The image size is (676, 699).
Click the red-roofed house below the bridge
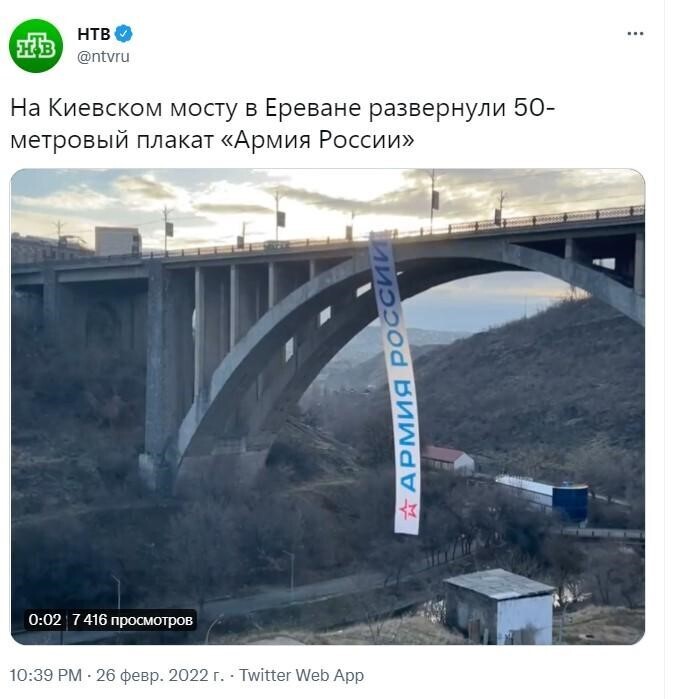(447, 460)
